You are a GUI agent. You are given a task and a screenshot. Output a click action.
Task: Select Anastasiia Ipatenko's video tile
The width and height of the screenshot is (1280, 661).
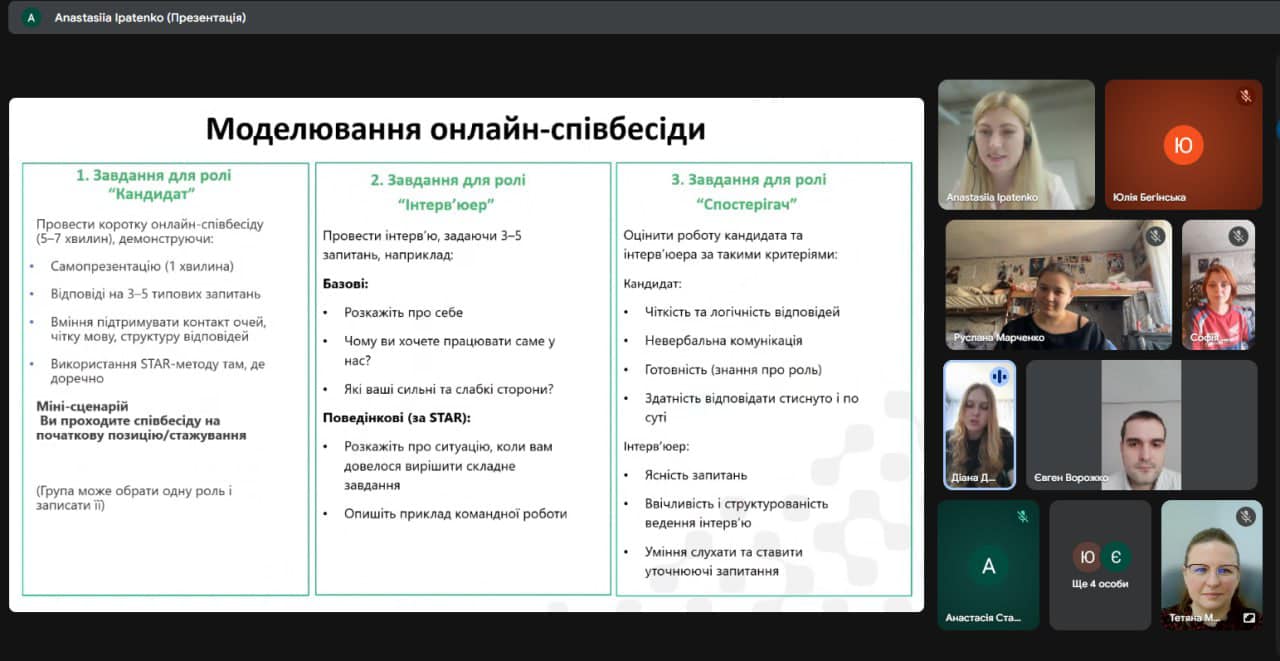[1016, 145]
